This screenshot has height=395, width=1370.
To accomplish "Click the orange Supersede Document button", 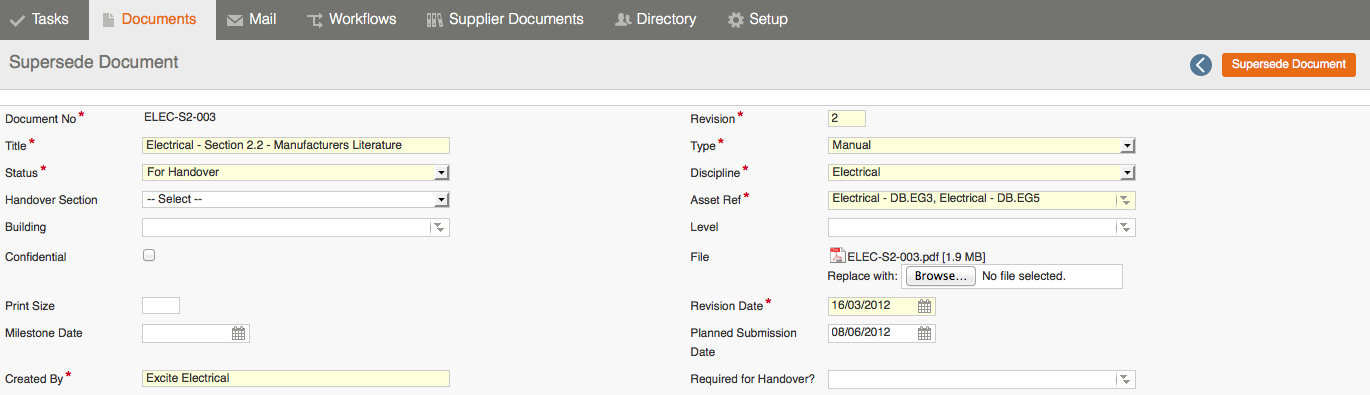I will (1288, 64).
